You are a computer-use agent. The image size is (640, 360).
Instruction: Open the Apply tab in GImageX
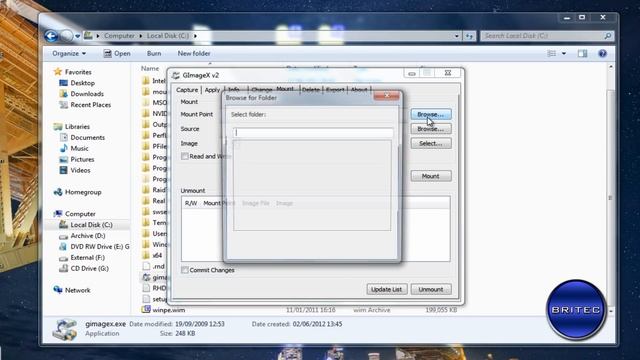212,90
